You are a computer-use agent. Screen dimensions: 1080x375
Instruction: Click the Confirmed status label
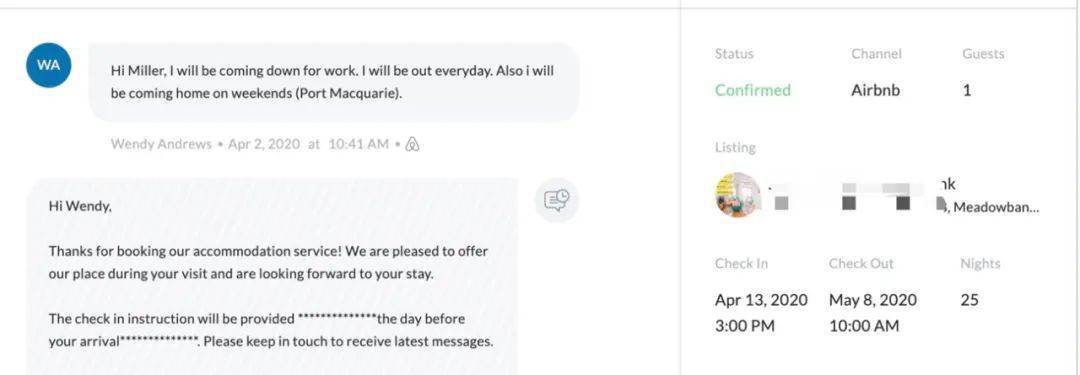753,90
